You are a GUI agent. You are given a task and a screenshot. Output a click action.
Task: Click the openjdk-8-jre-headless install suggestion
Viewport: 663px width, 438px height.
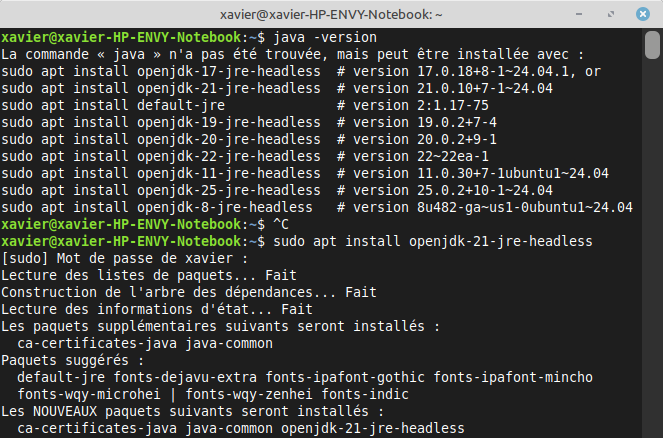tap(157, 207)
